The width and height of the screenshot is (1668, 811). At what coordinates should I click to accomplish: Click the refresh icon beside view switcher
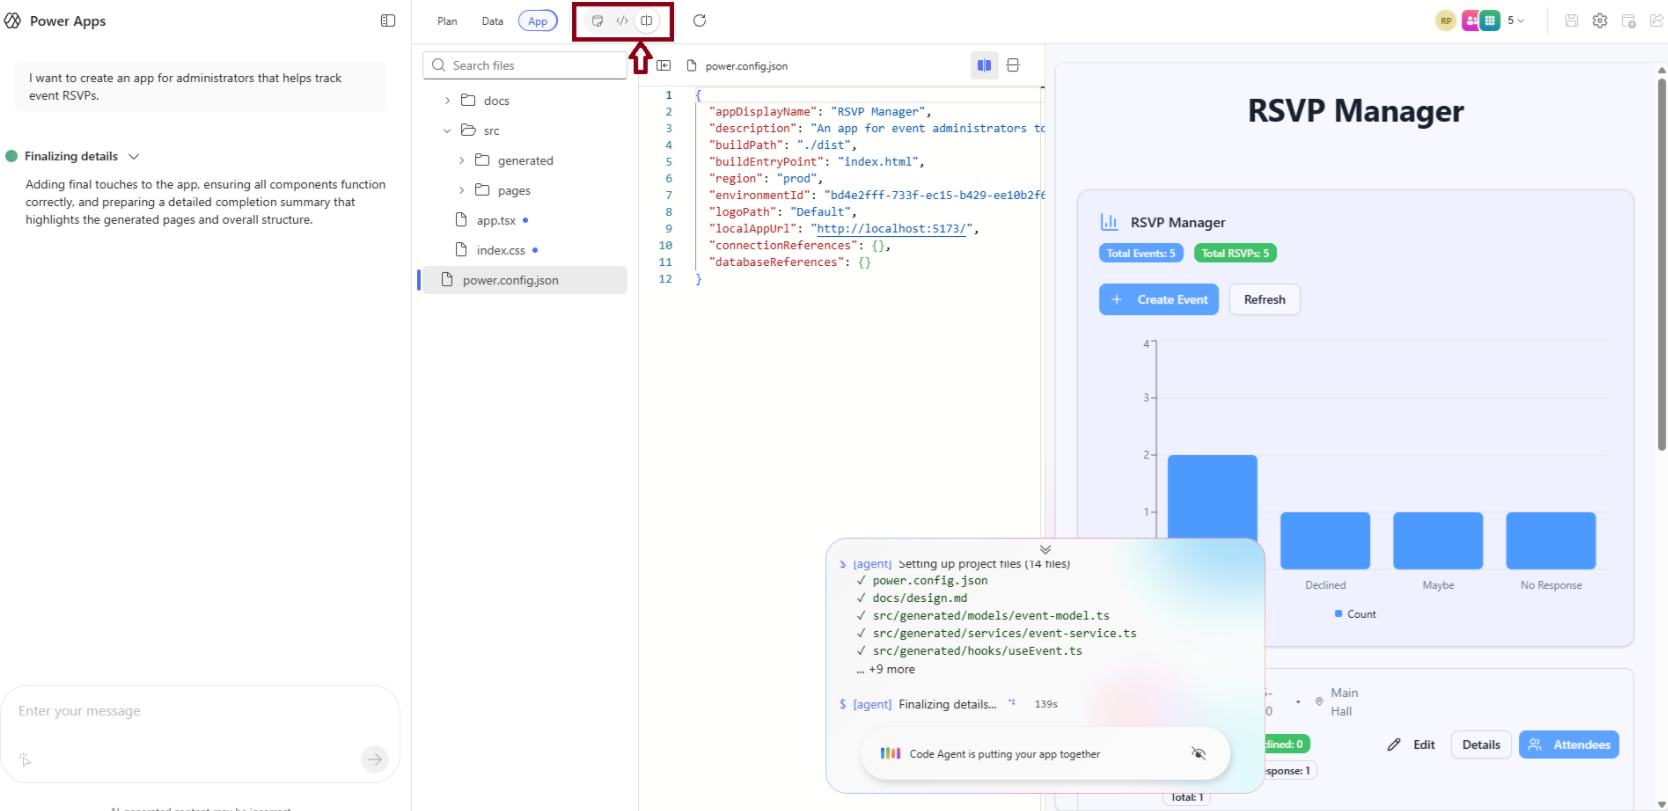(x=700, y=21)
